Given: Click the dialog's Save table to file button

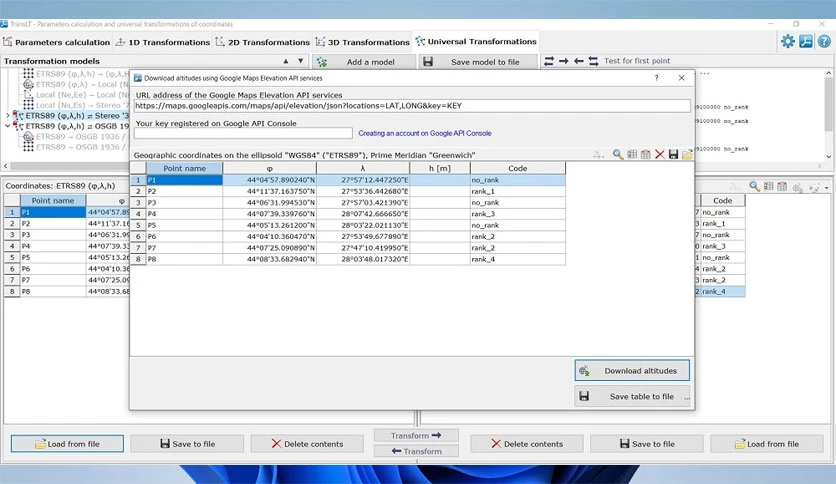Looking at the screenshot, I should click(x=632, y=397).
